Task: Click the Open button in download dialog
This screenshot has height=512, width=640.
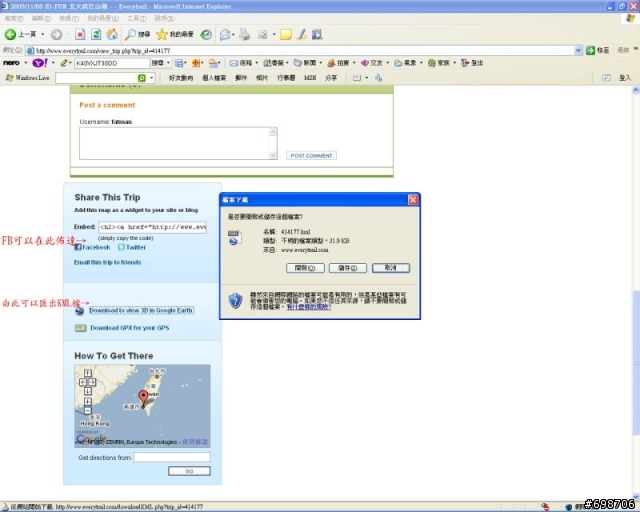Action: tap(305, 268)
